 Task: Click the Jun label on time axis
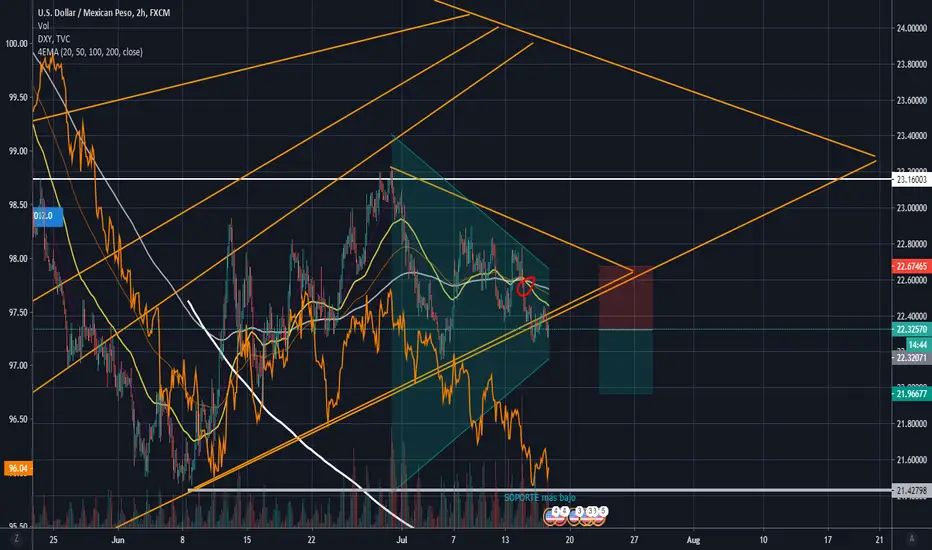118,540
